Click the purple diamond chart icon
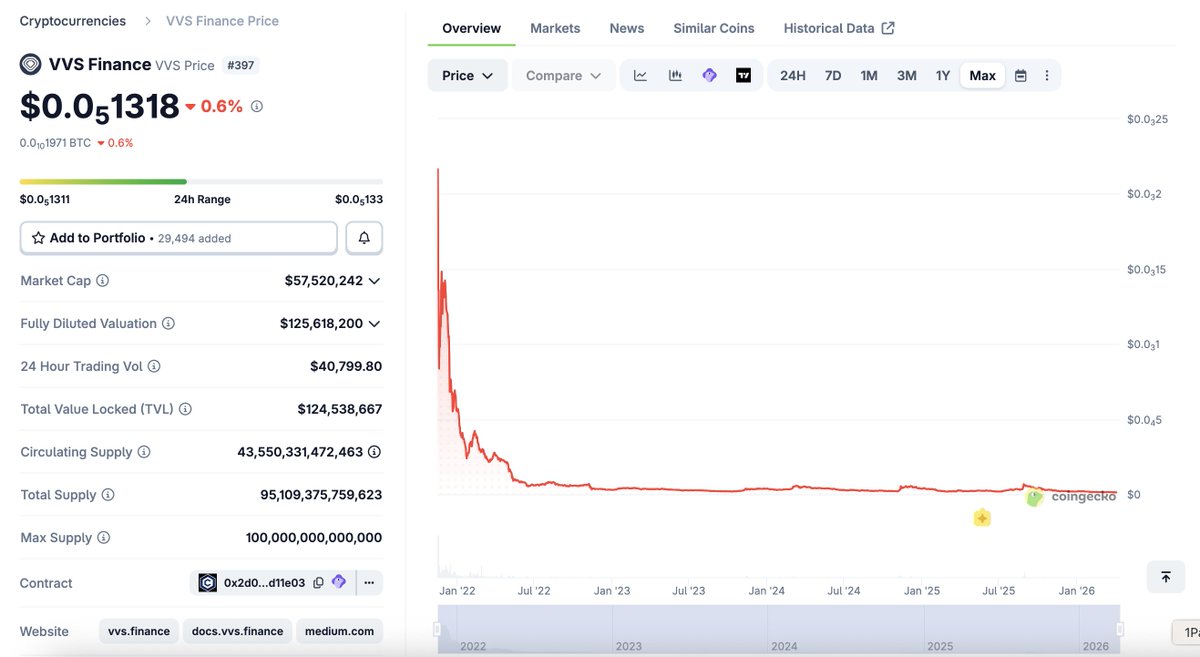 (709, 76)
